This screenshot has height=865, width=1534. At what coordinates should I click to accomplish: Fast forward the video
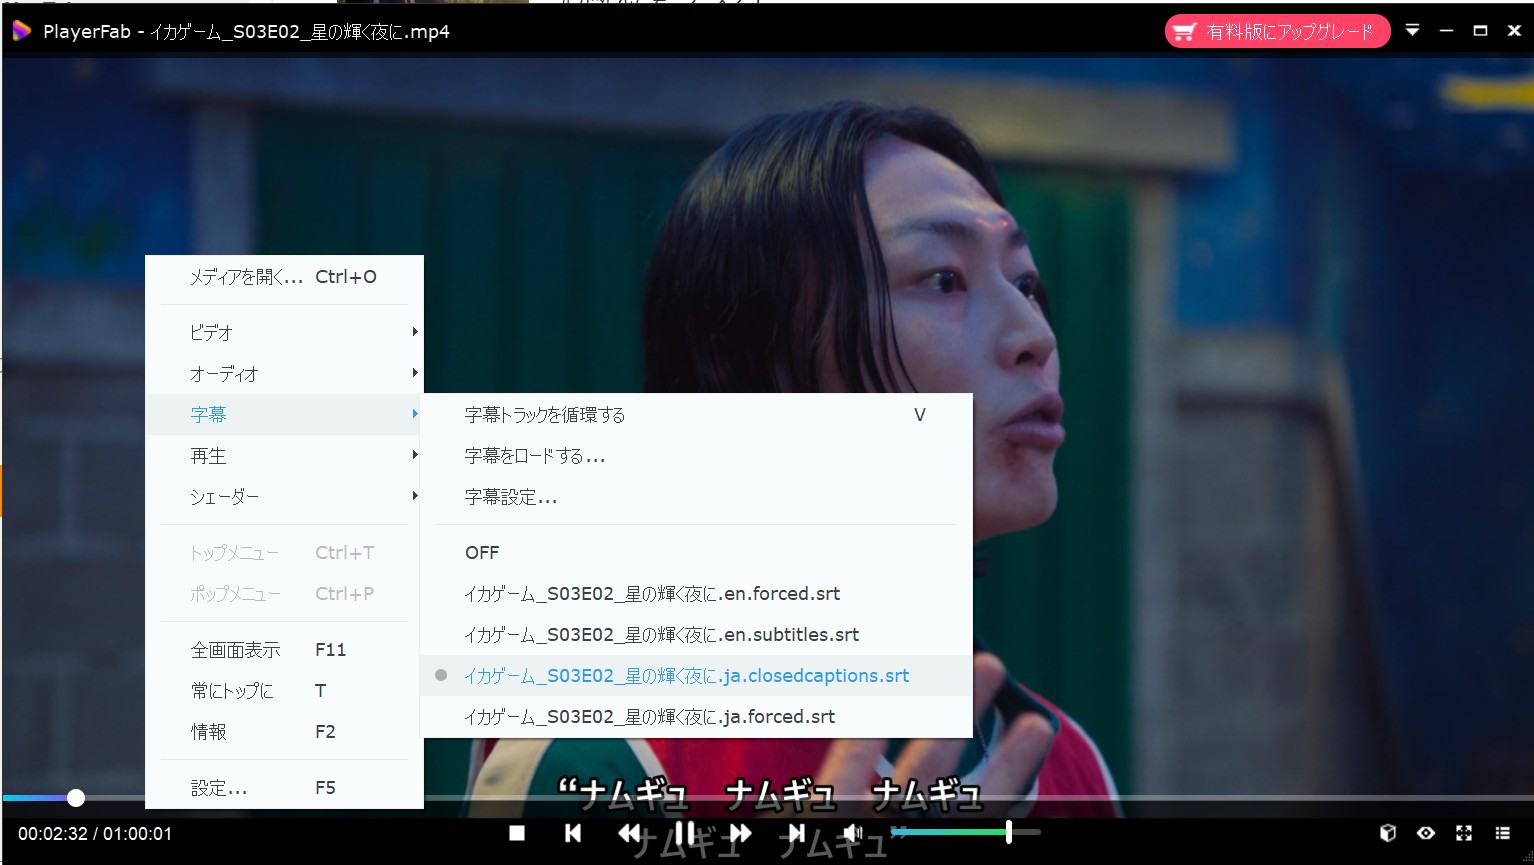(x=741, y=833)
